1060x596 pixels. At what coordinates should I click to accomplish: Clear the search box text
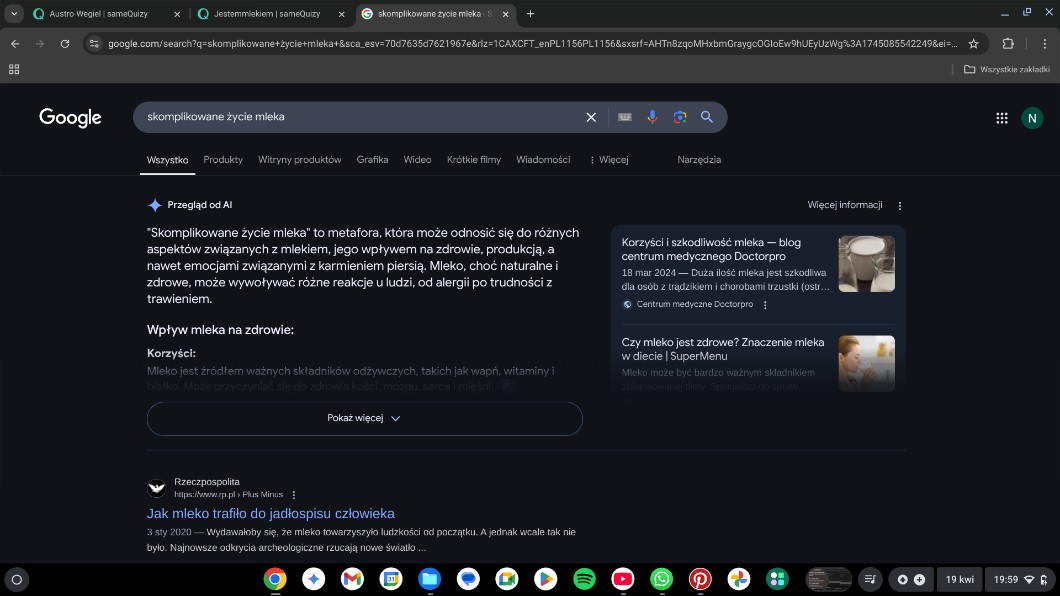click(591, 117)
